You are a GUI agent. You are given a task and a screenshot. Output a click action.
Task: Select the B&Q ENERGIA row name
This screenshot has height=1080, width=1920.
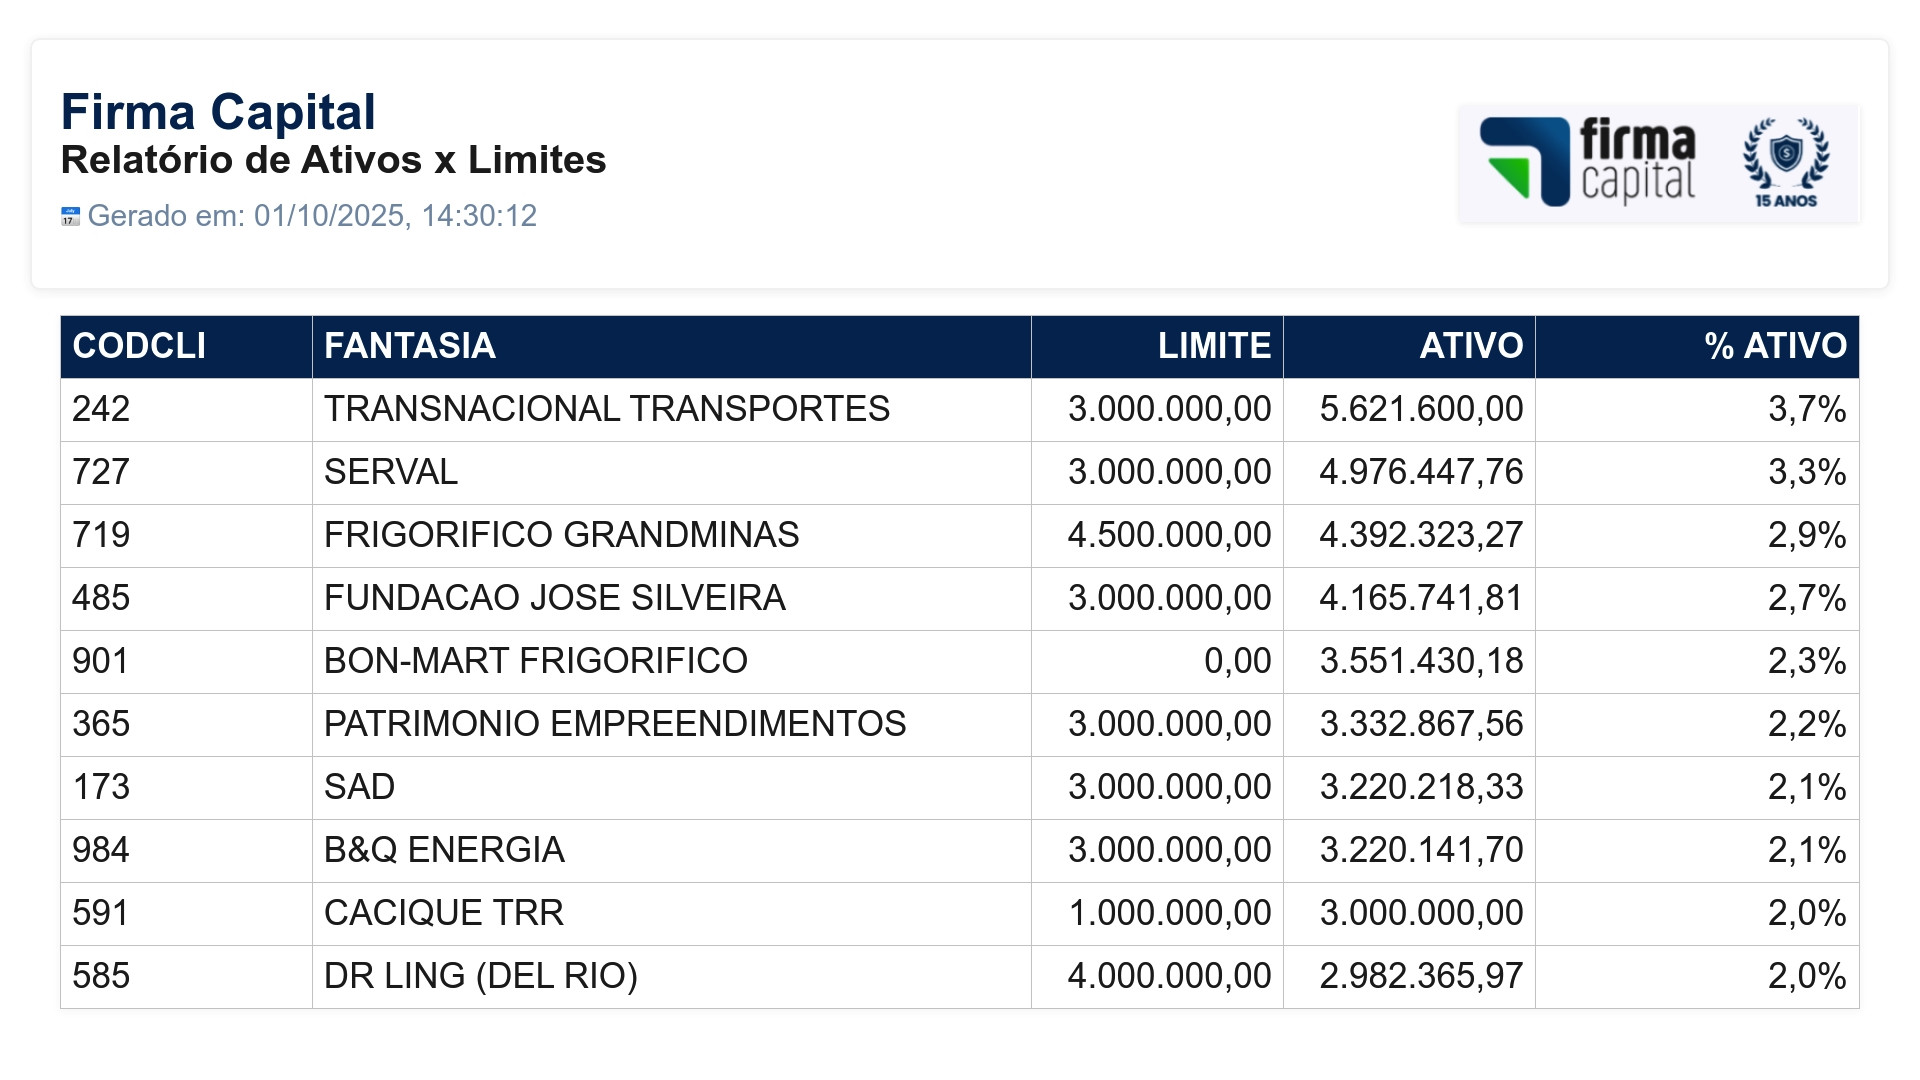[x=444, y=850]
